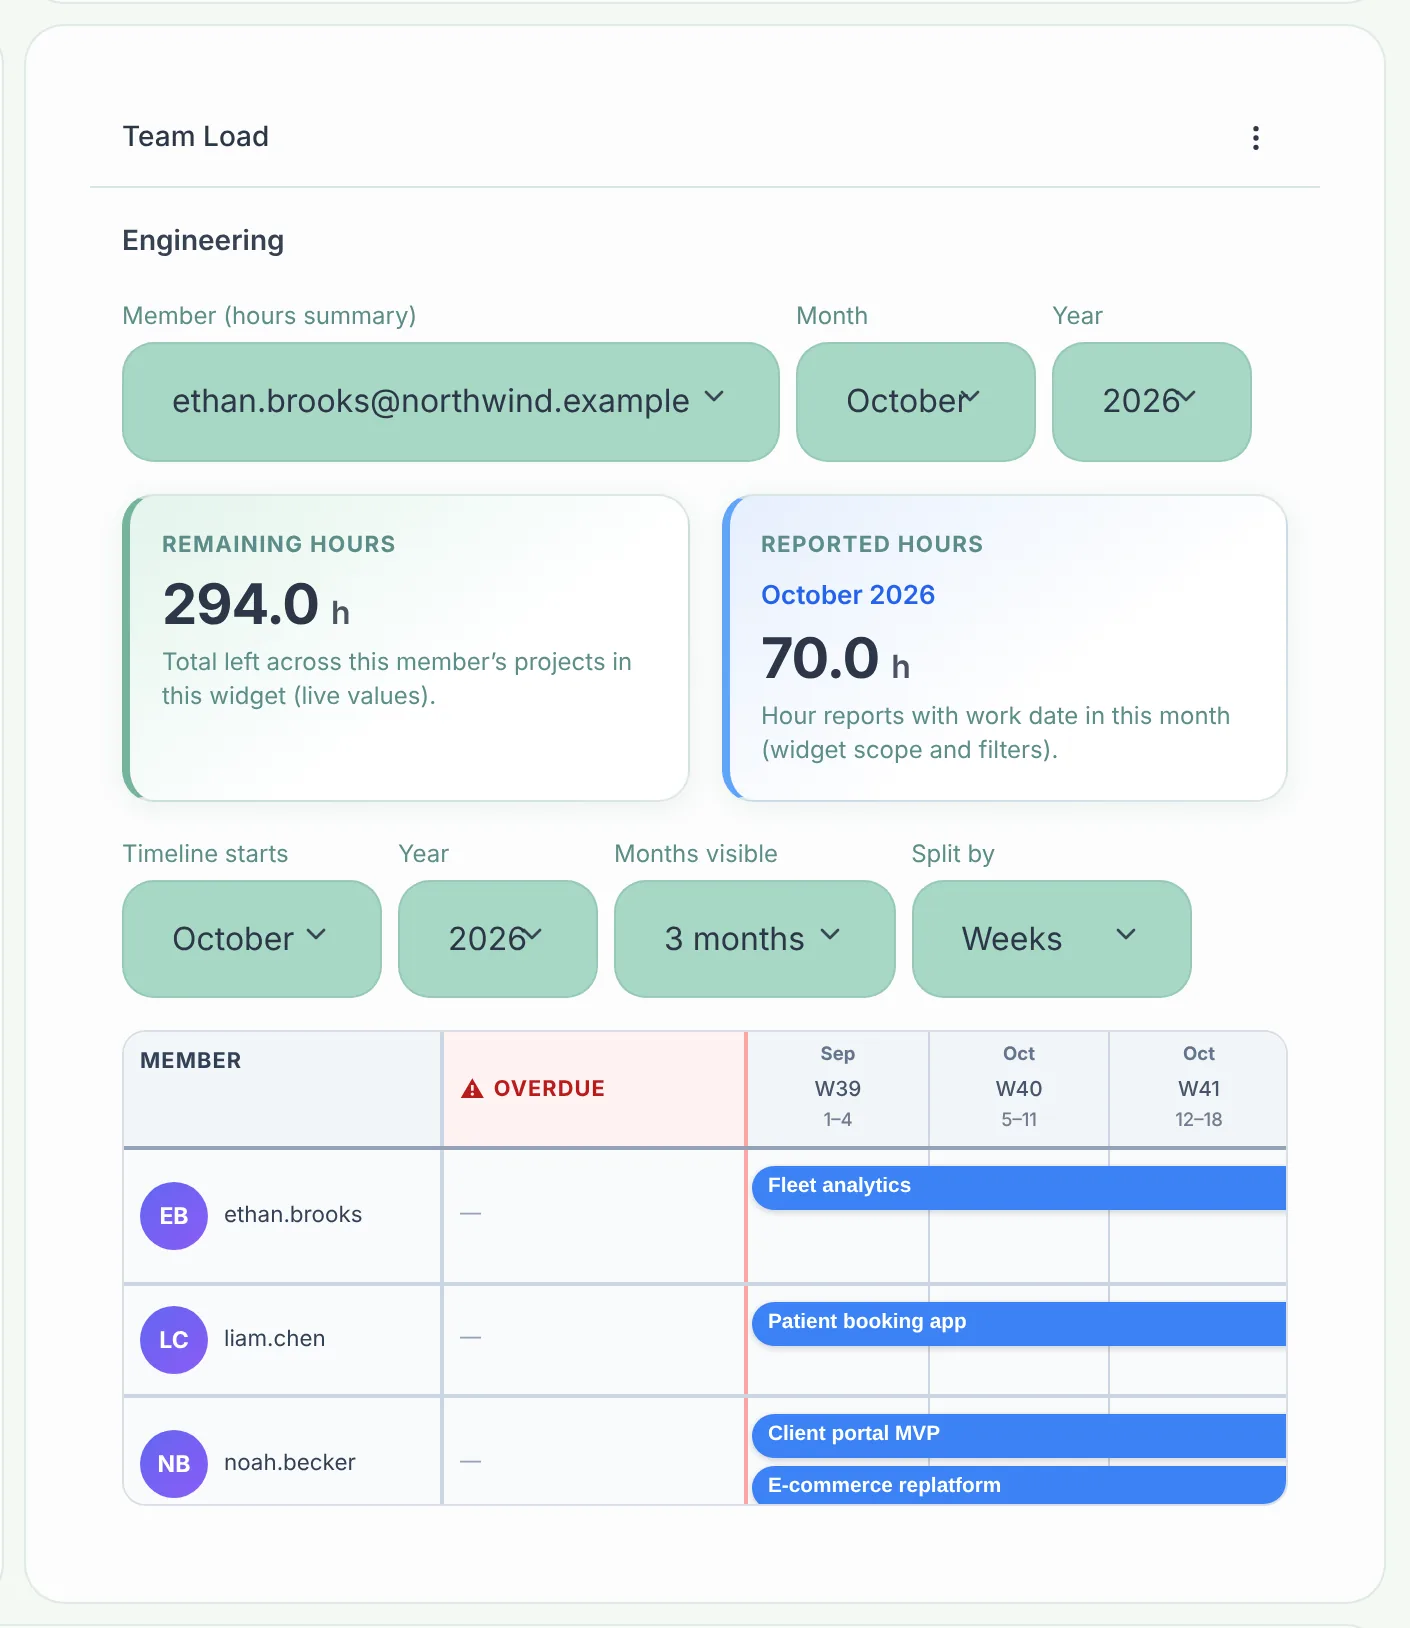Open the timeline Year 2026 dropdown
Image resolution: width=1410 pixels, height=1628 pixels.
(497, 939)
